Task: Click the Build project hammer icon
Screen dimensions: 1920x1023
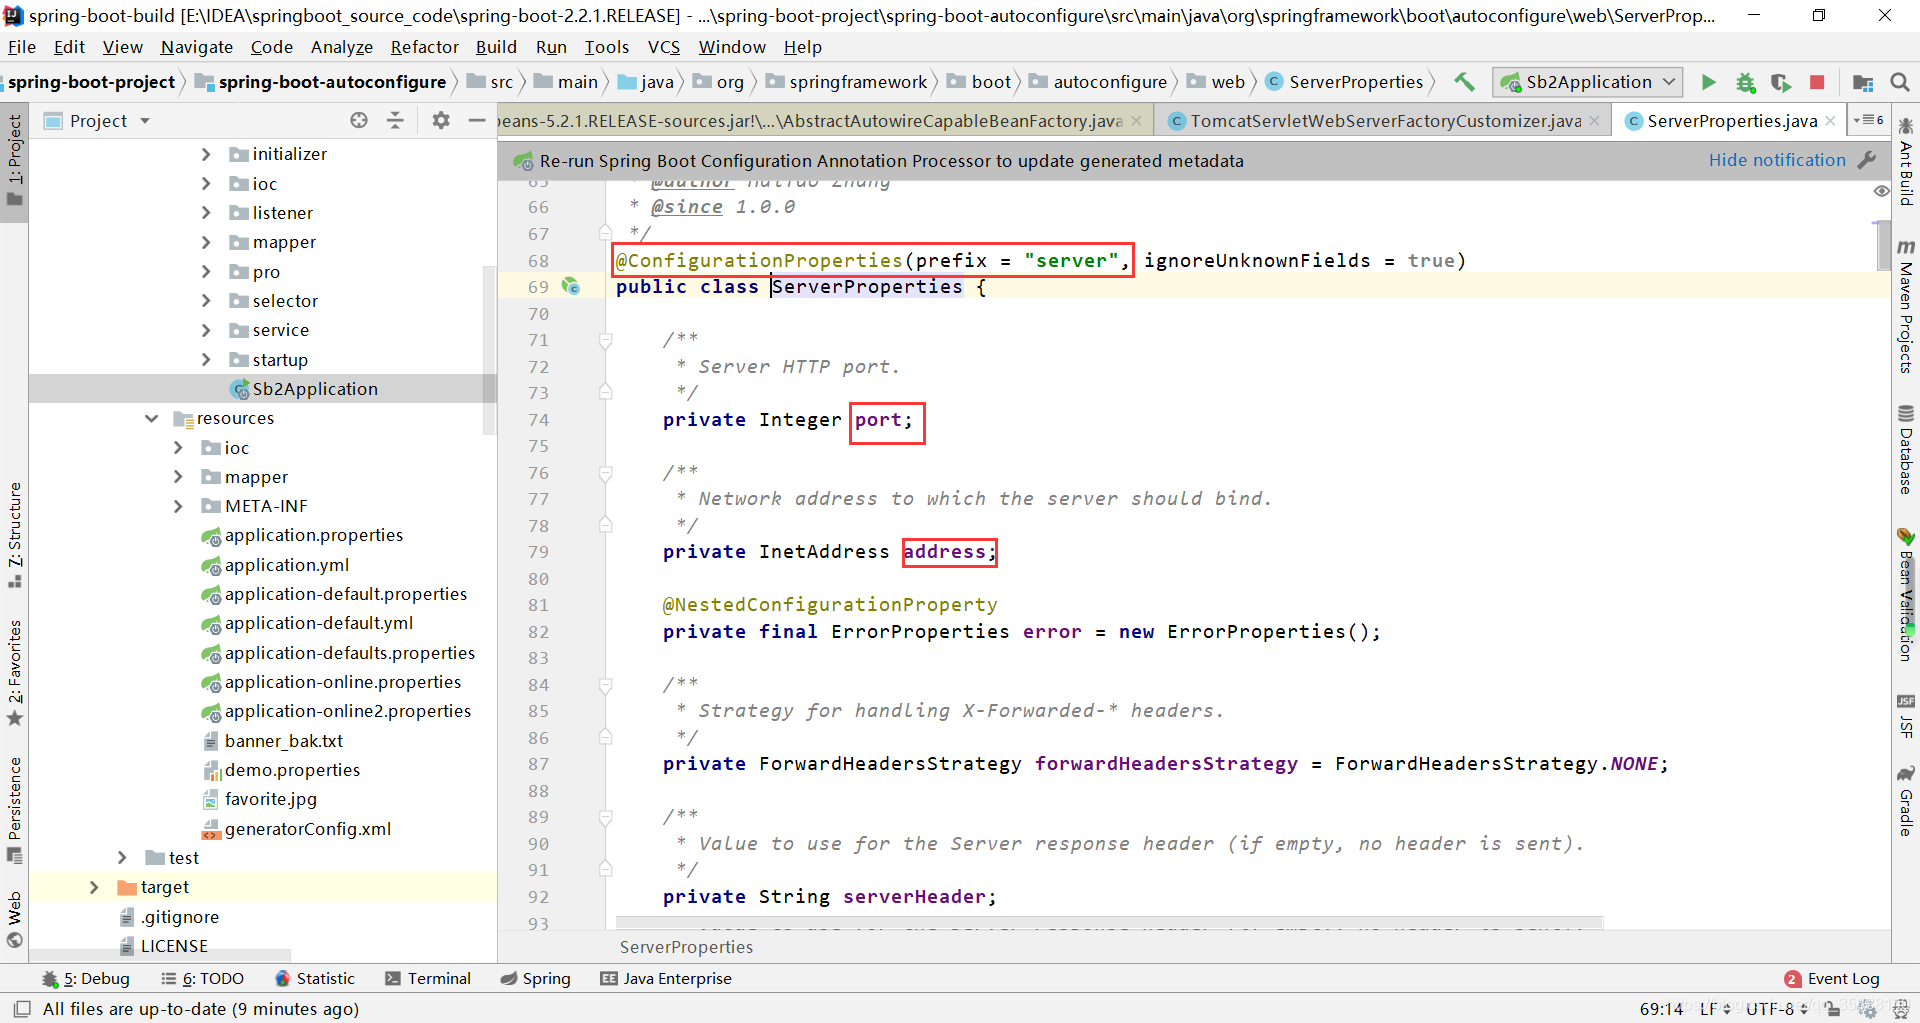Action: click(x=1464, y=82)
